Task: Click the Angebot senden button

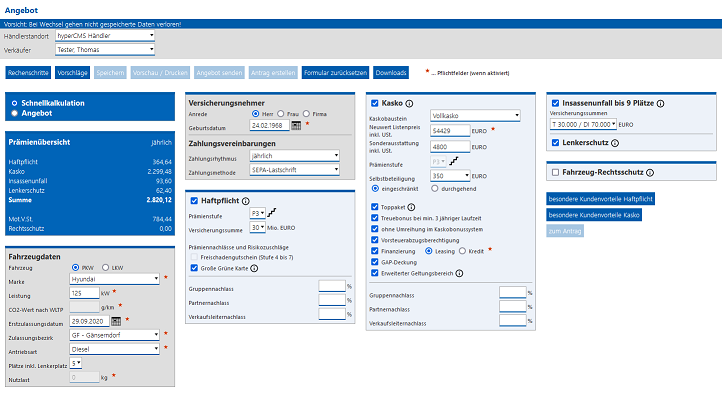Action: click(219, 73)
